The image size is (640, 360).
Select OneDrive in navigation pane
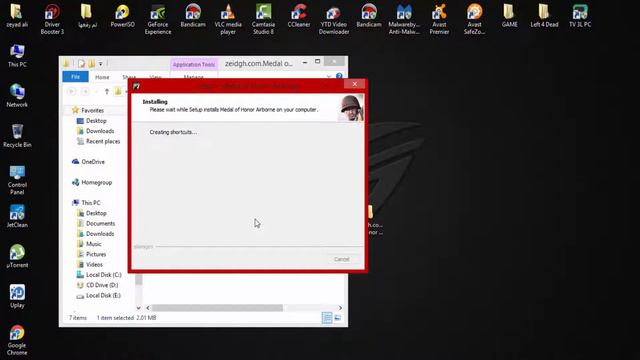[x=88, y=162]
